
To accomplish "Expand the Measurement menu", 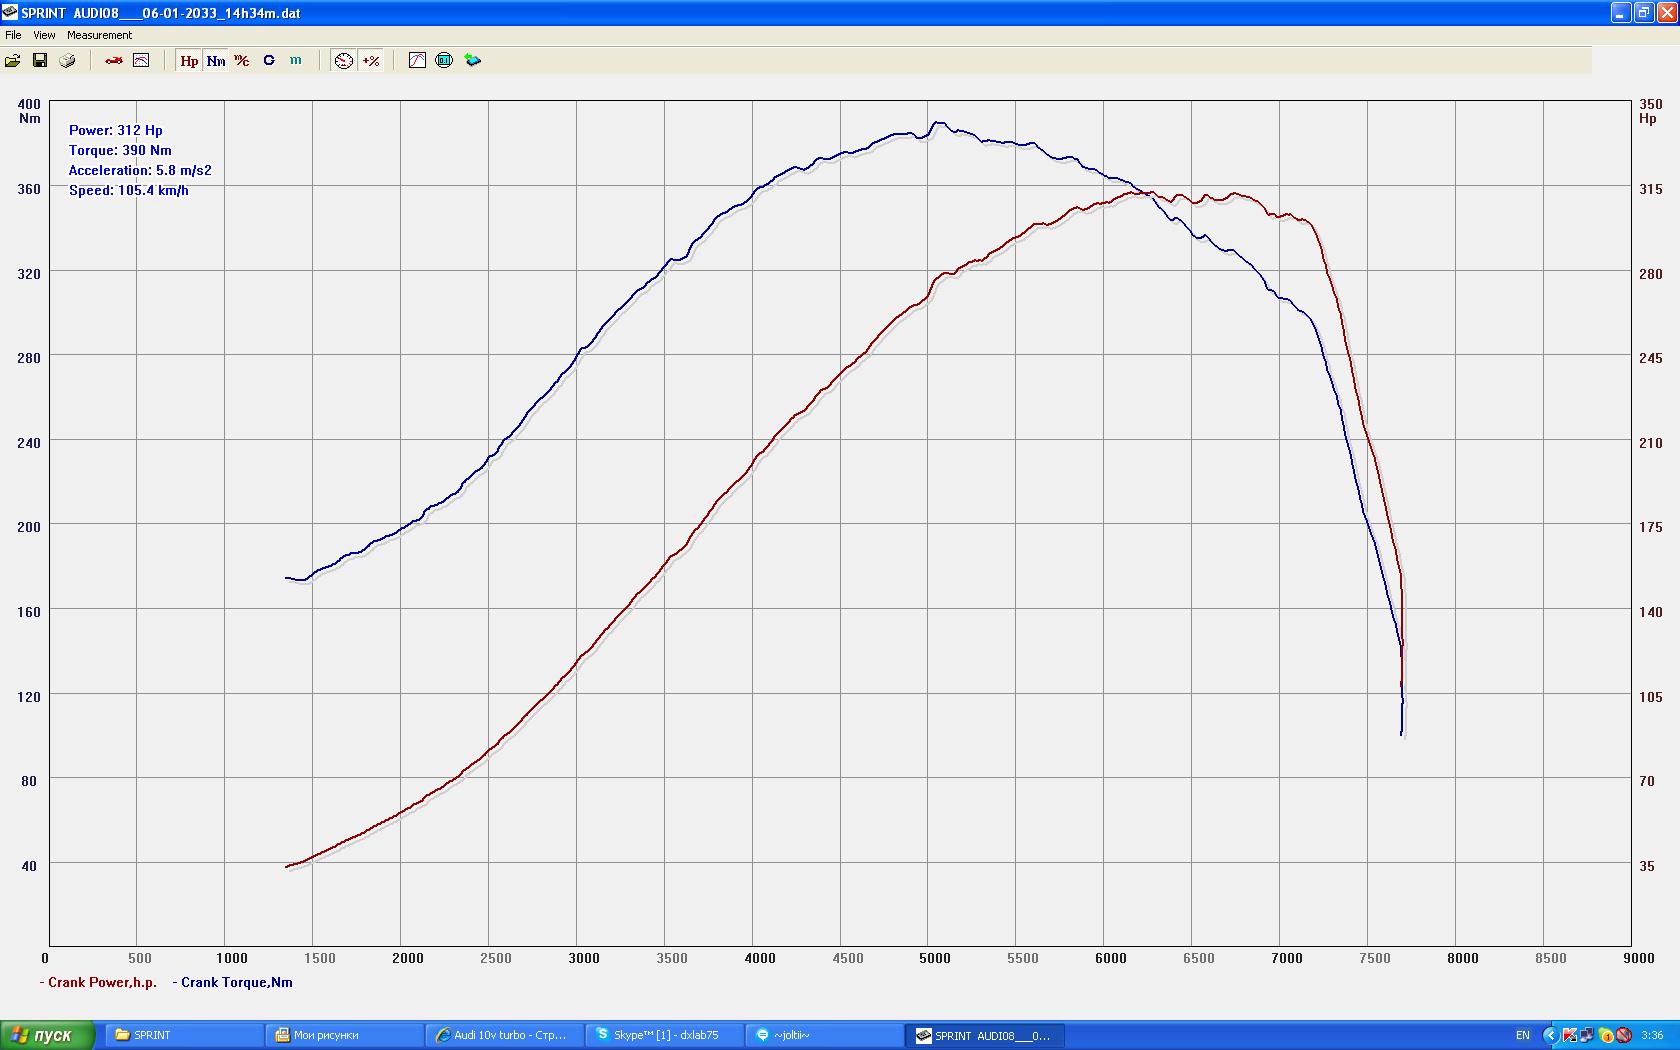I will (x=99, y=35).
